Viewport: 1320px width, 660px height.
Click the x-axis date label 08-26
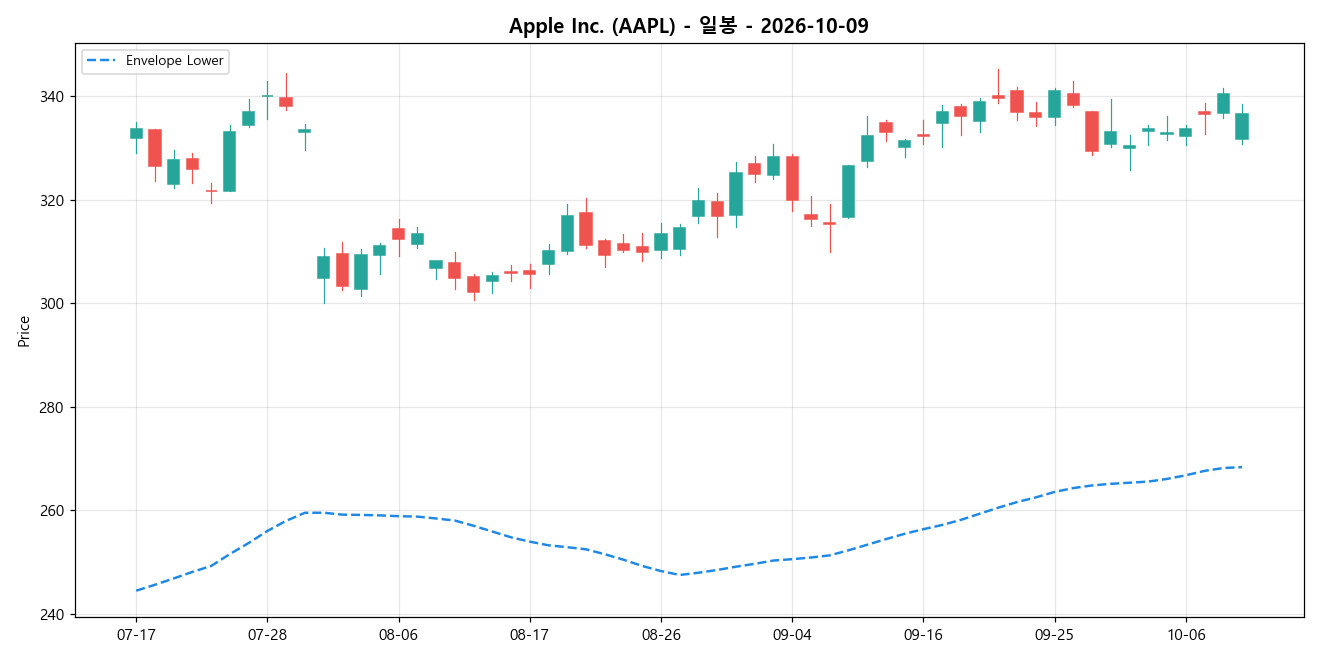click(x=661, y=634)
